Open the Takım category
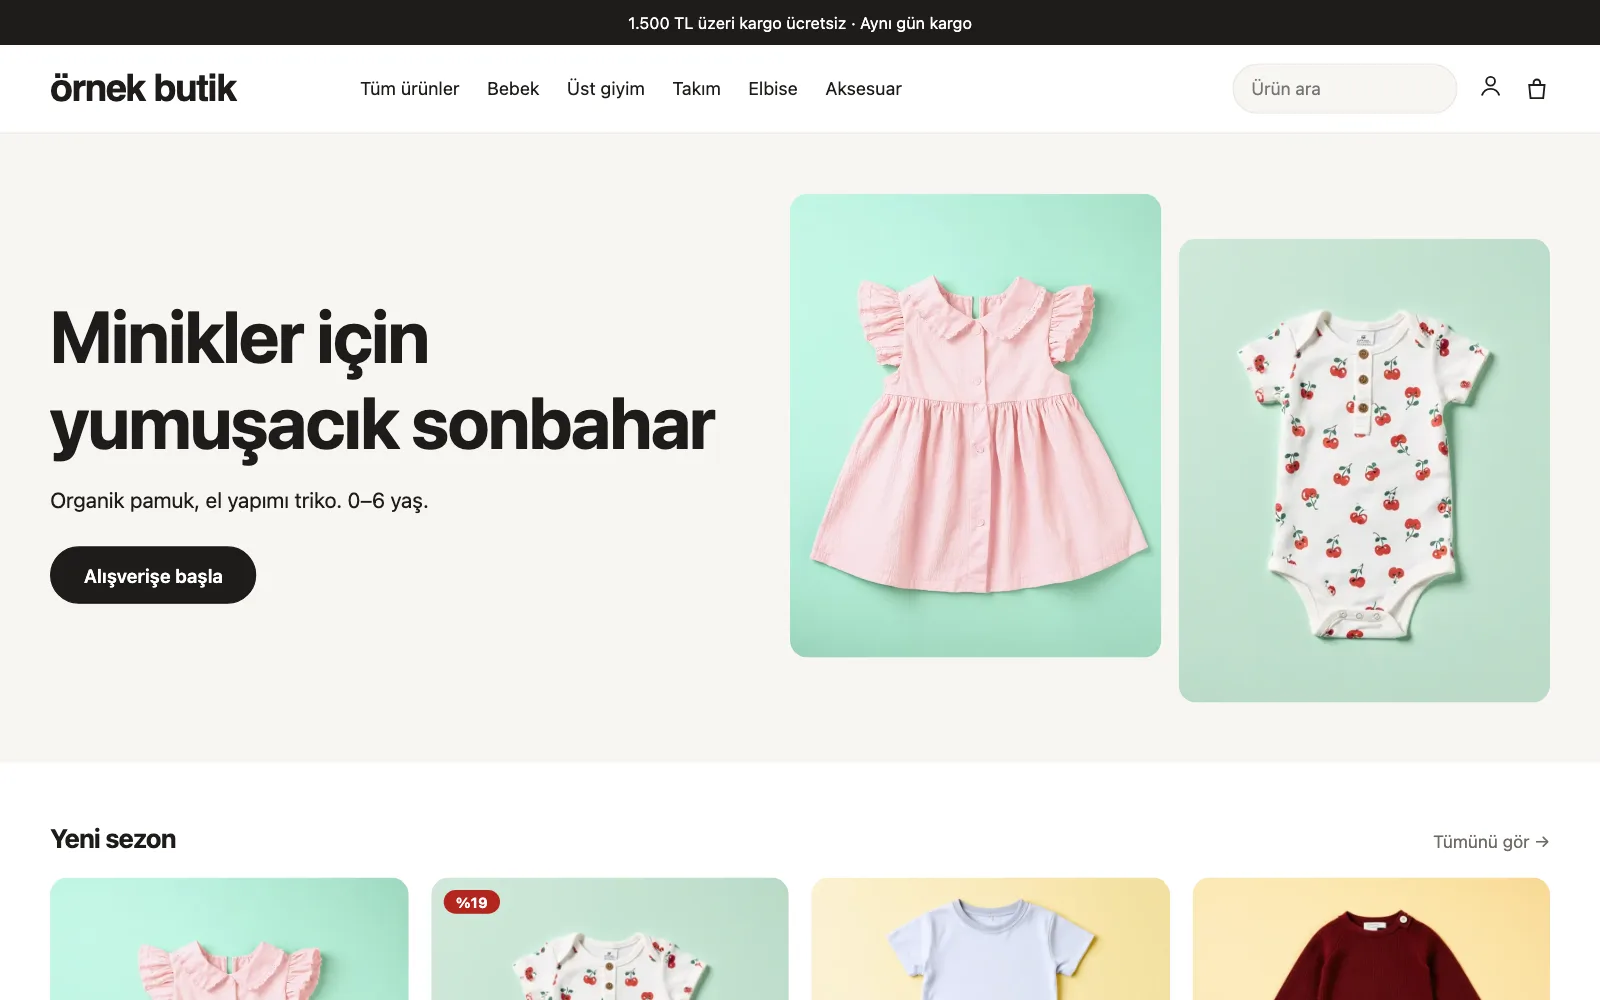The width and height of the screenshot is (1600, 1000). [x=696, y=89]
